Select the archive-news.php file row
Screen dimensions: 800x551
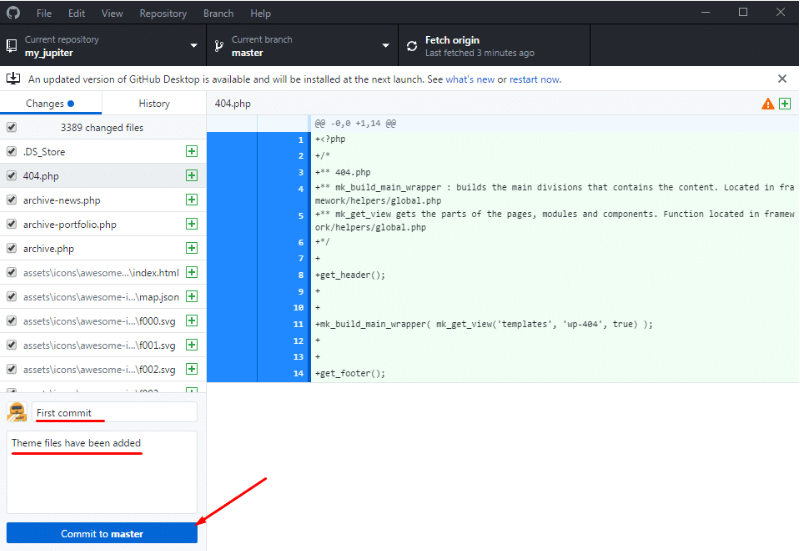click(103, 200)
